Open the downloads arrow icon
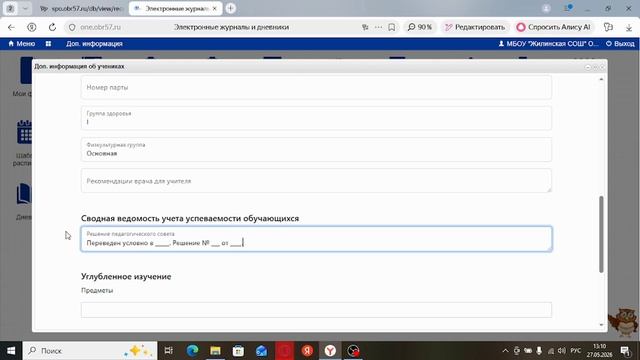The width and height of the screenshot is (640, 360). click(x=629, y=27)
